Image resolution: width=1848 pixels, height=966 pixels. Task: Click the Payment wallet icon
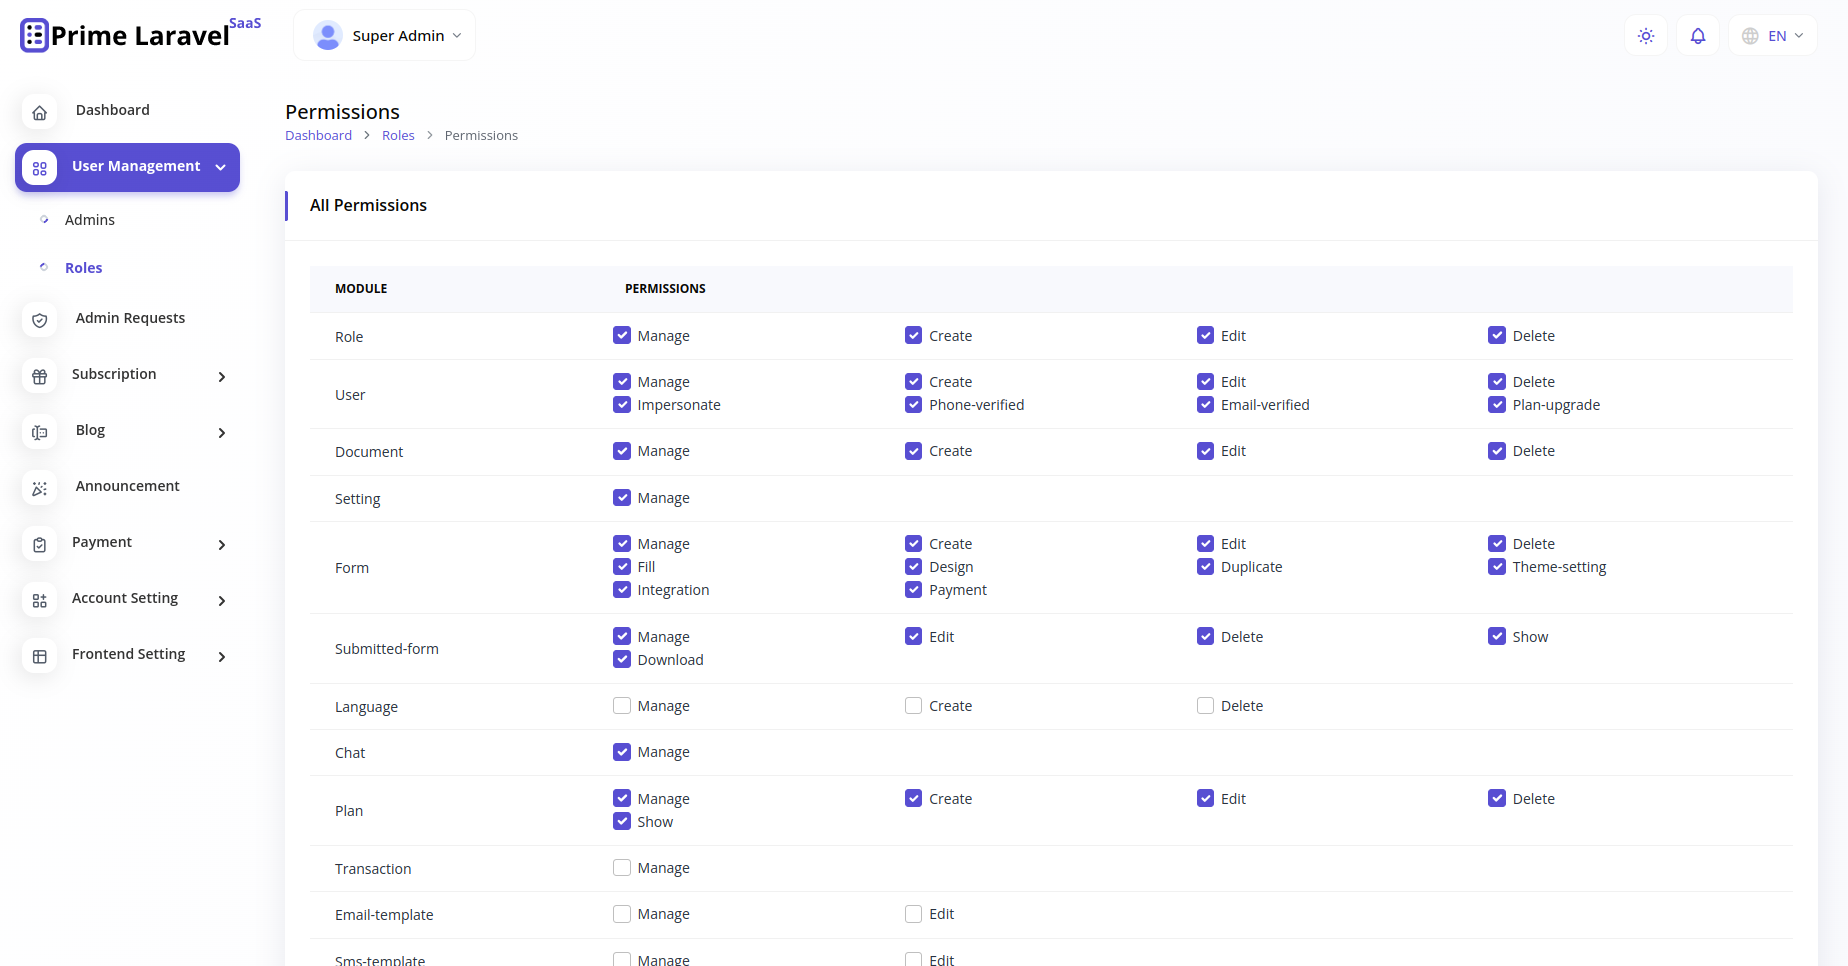coord(39,544)
